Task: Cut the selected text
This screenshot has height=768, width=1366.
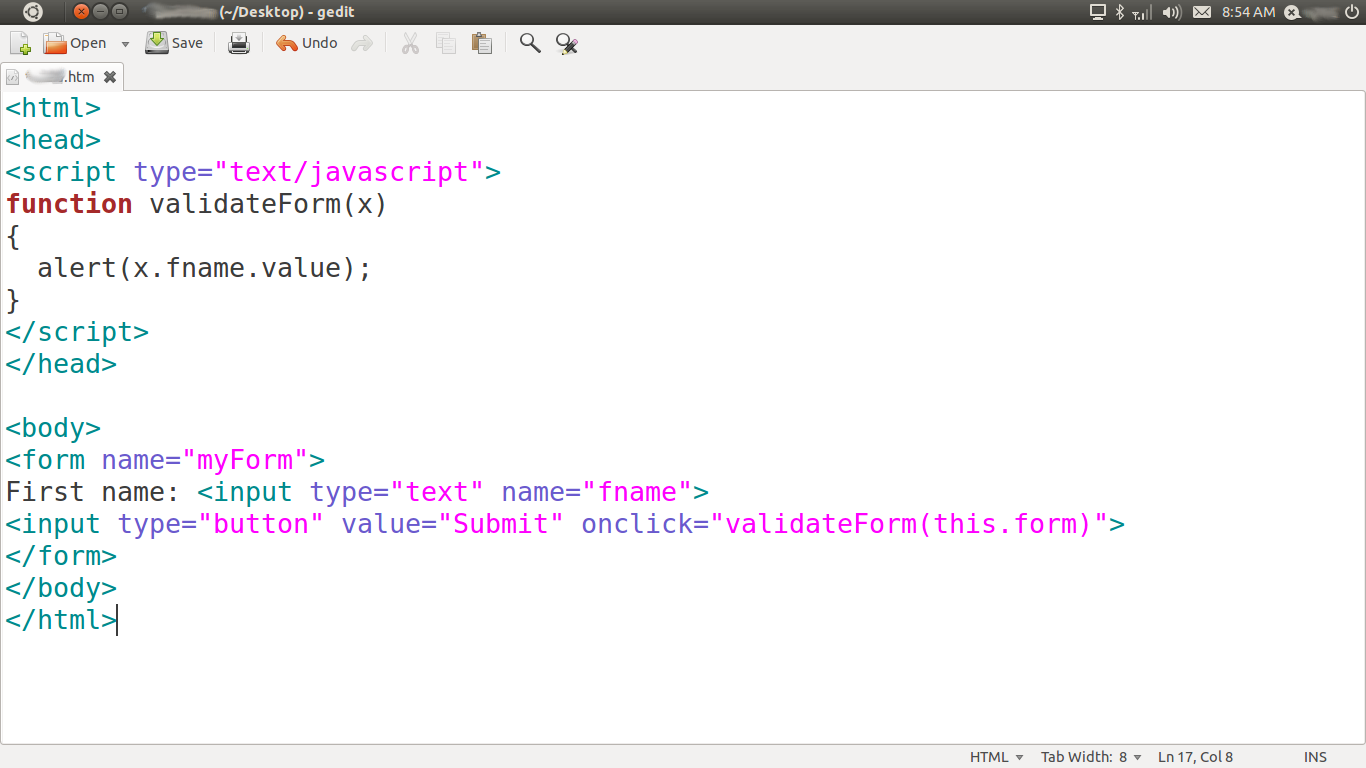Action: 410,43
